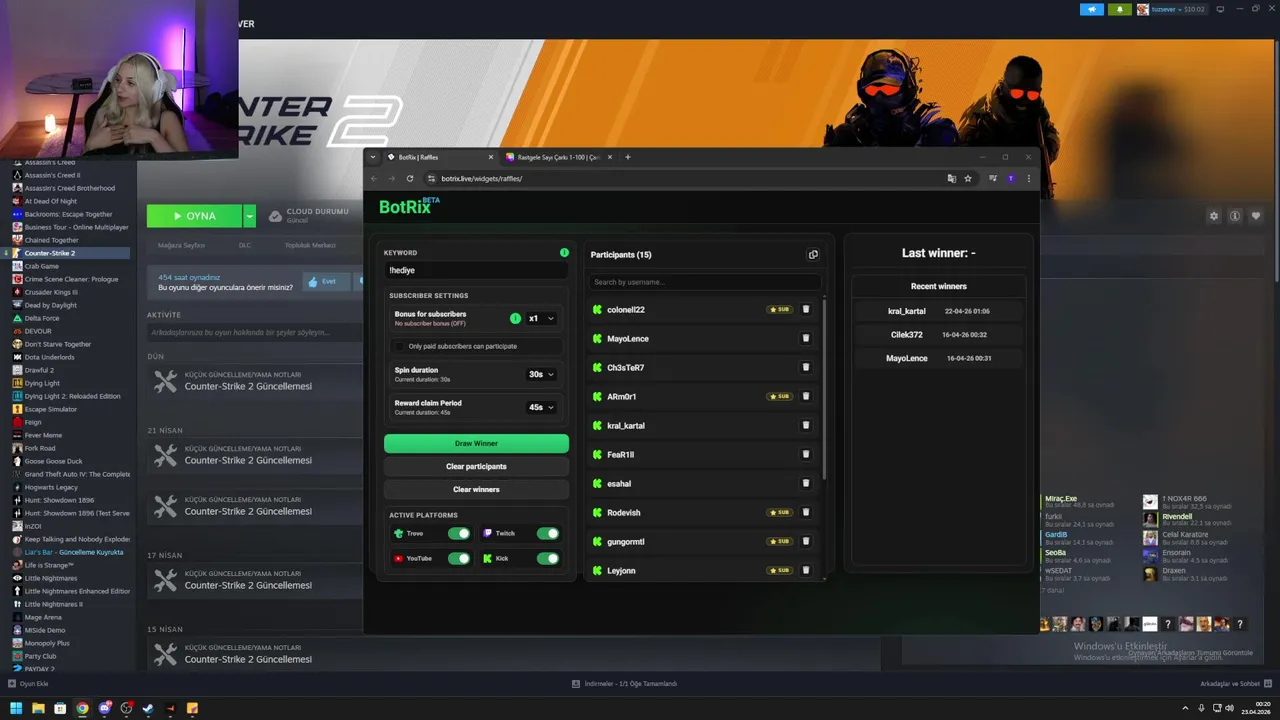
Task: Toggle the YouTube platform switch
Action: tap(459, 558)
